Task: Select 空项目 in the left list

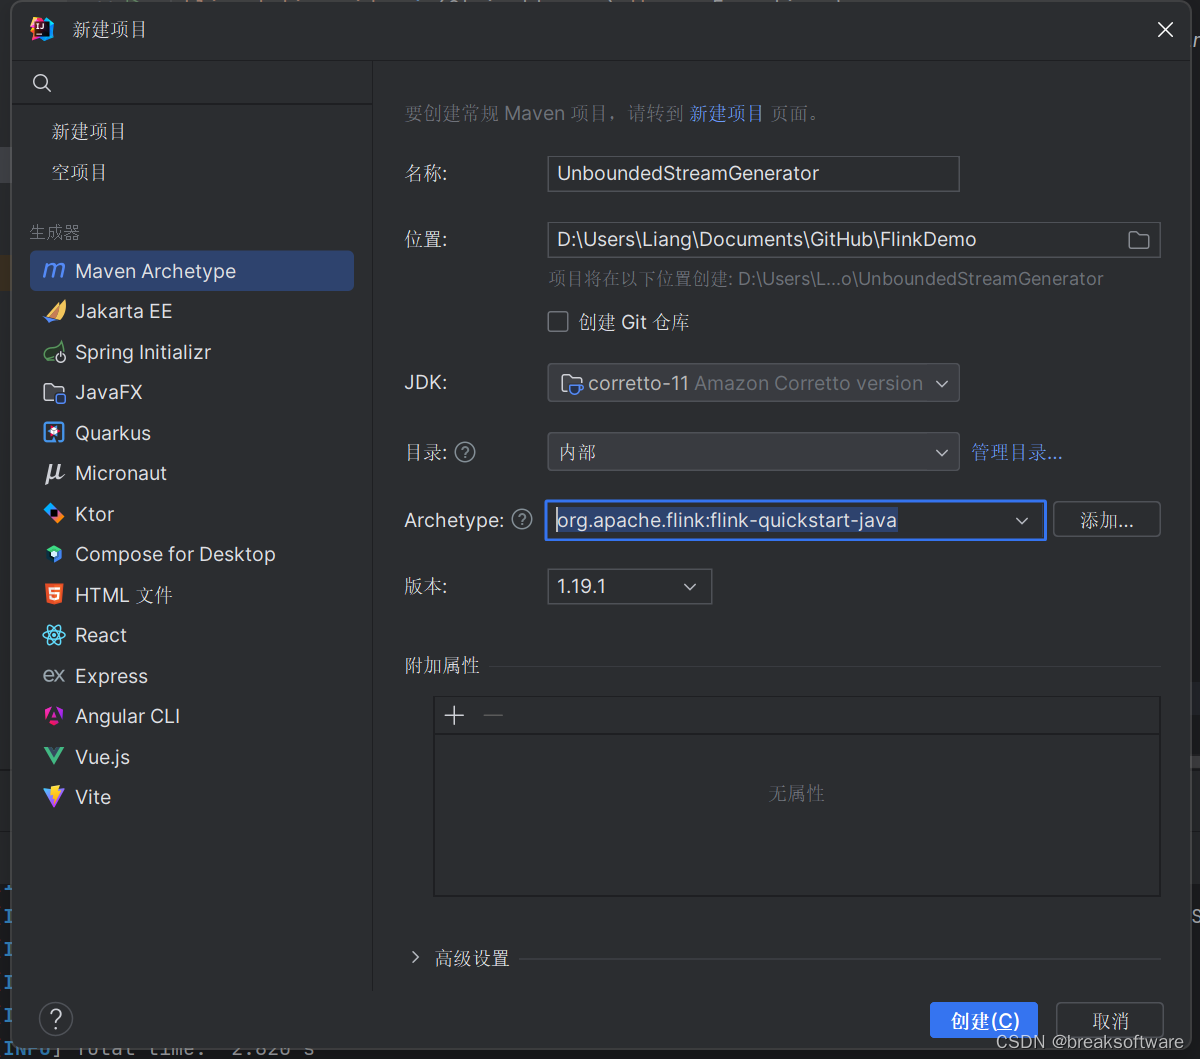Action: 79,172
